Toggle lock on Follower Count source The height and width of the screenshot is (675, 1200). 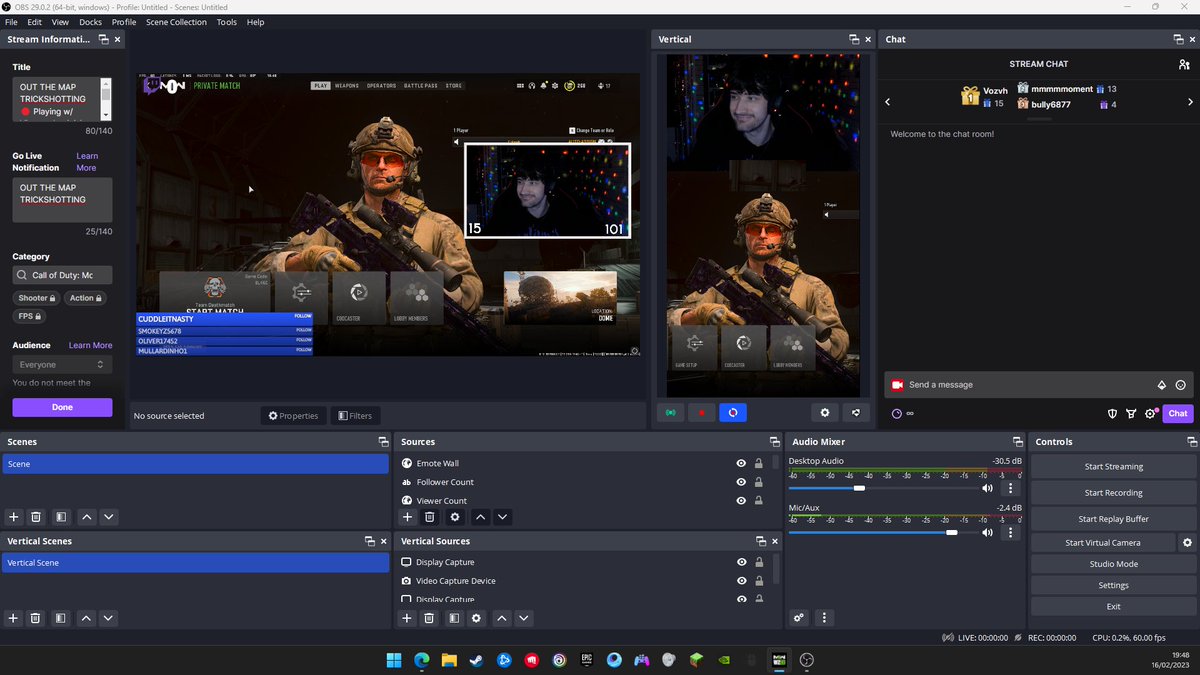coord(759,482)
